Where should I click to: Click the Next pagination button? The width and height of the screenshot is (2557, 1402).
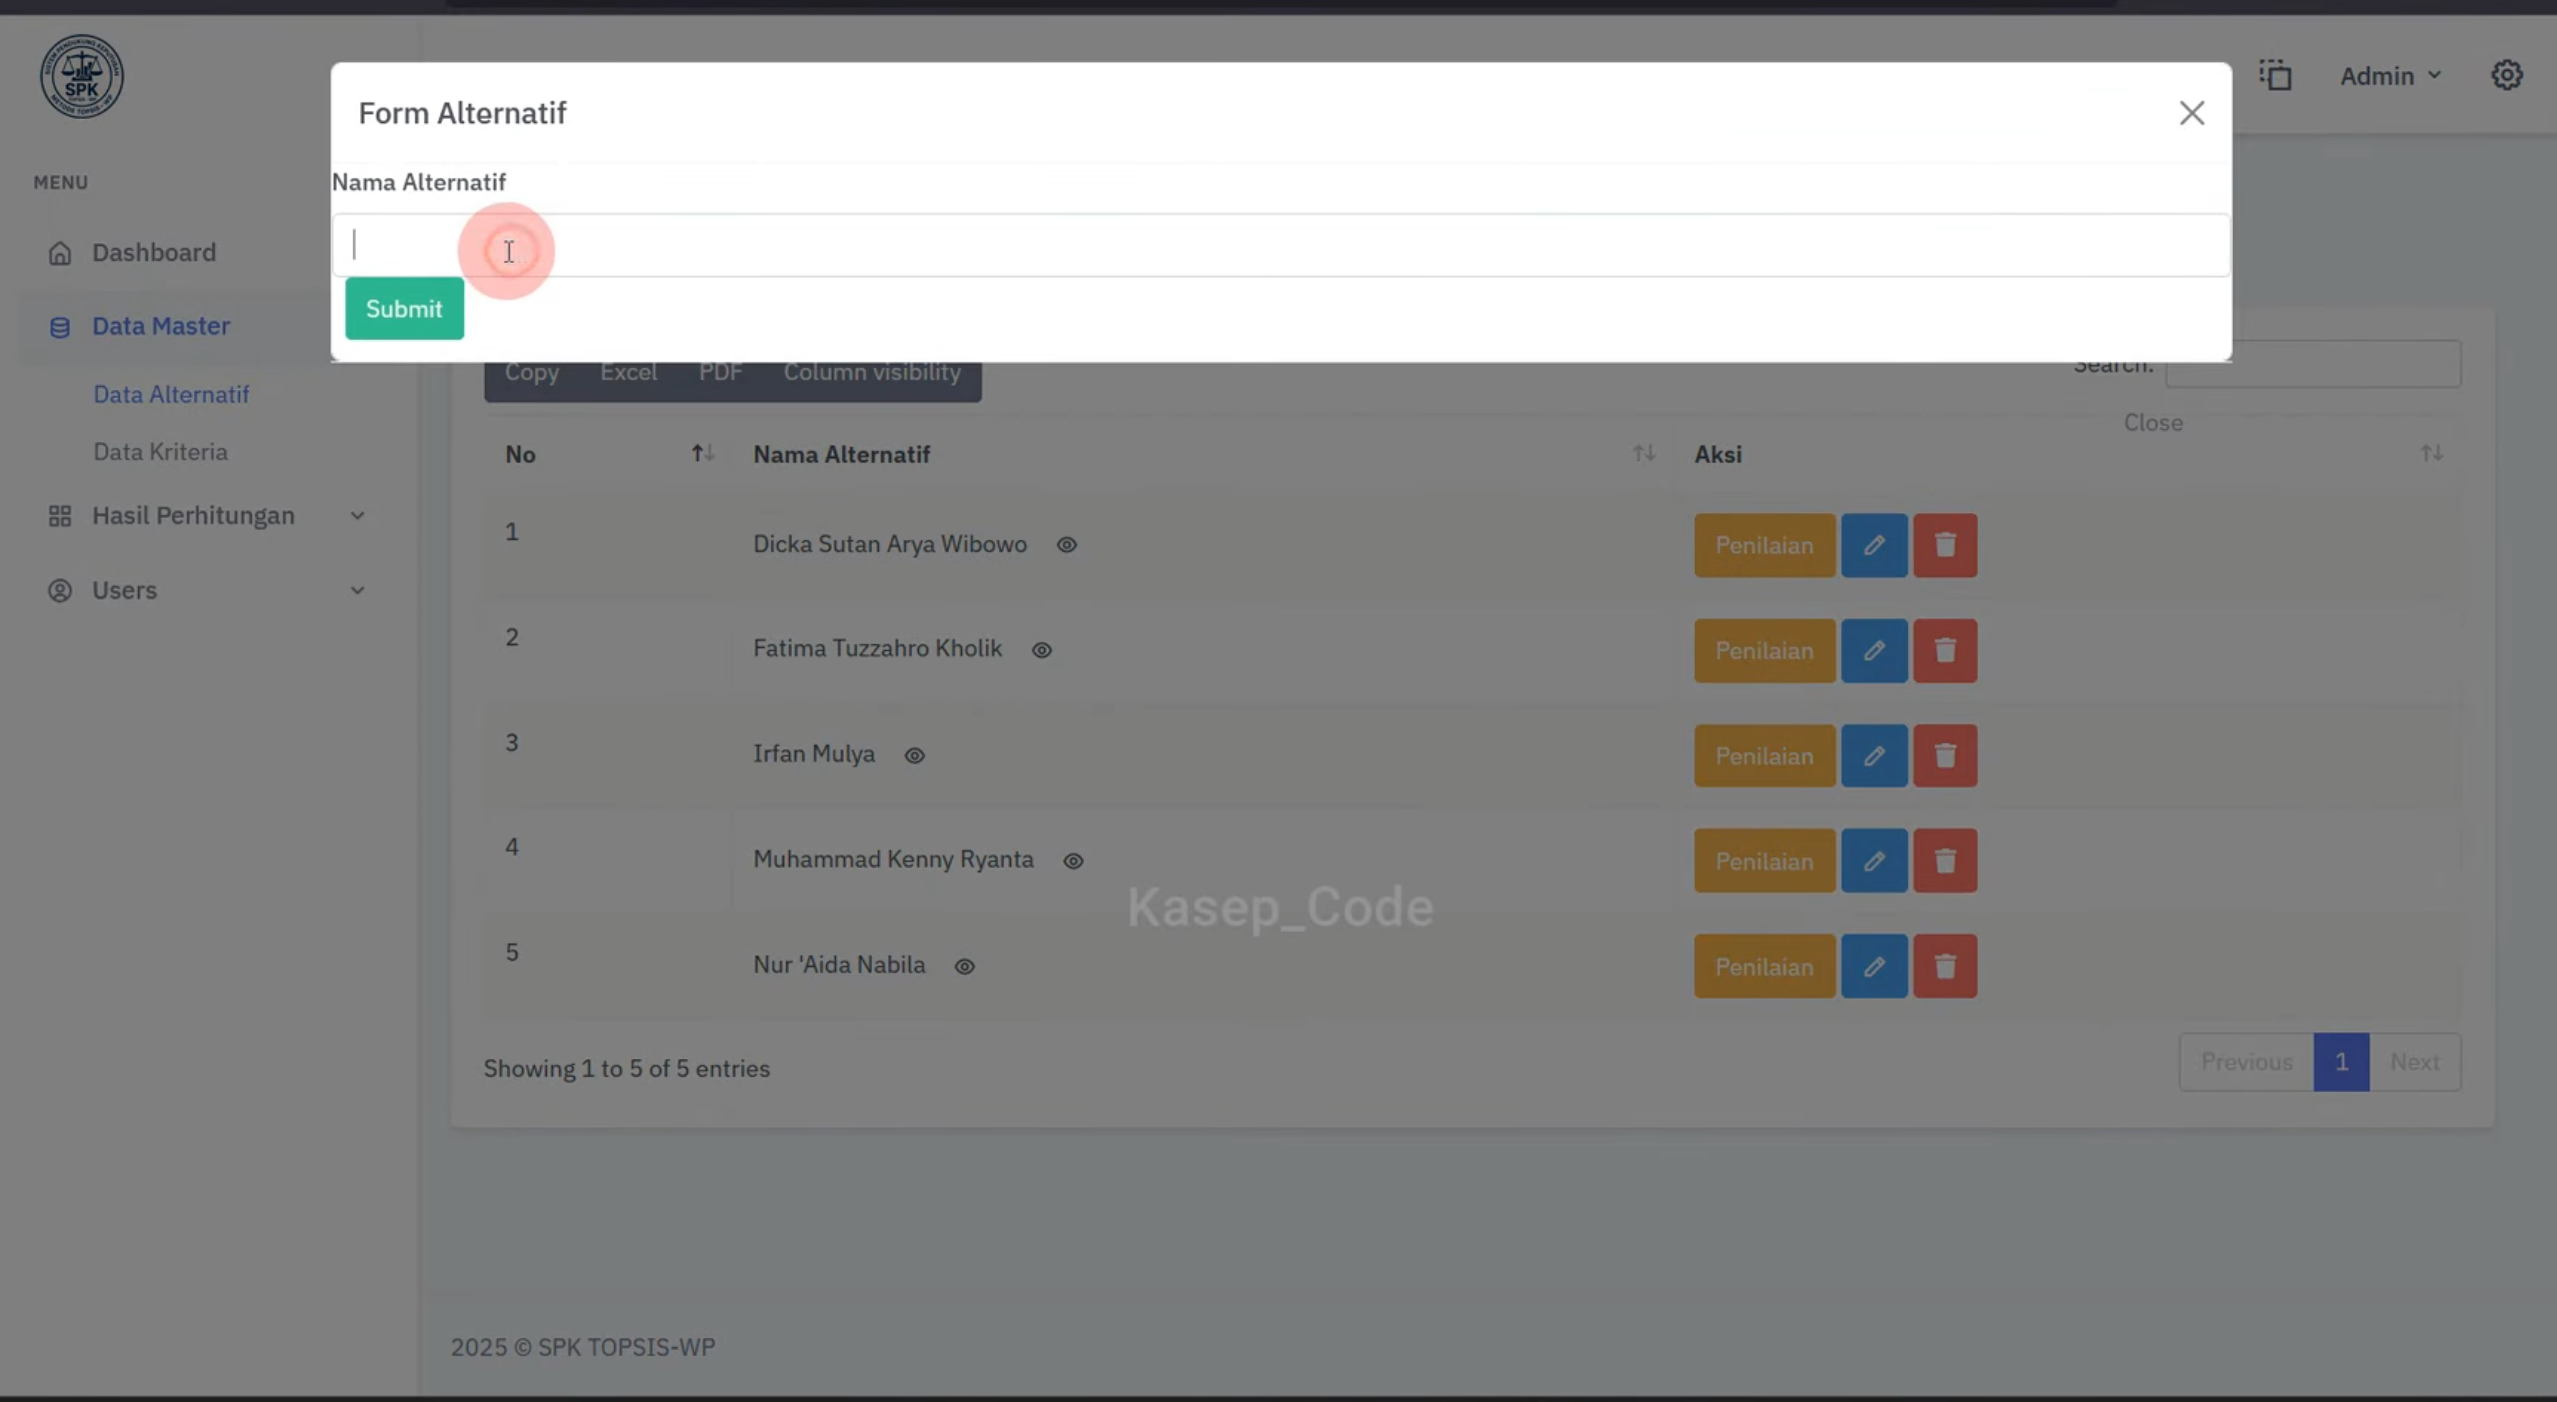[x=2414, y=1062]
